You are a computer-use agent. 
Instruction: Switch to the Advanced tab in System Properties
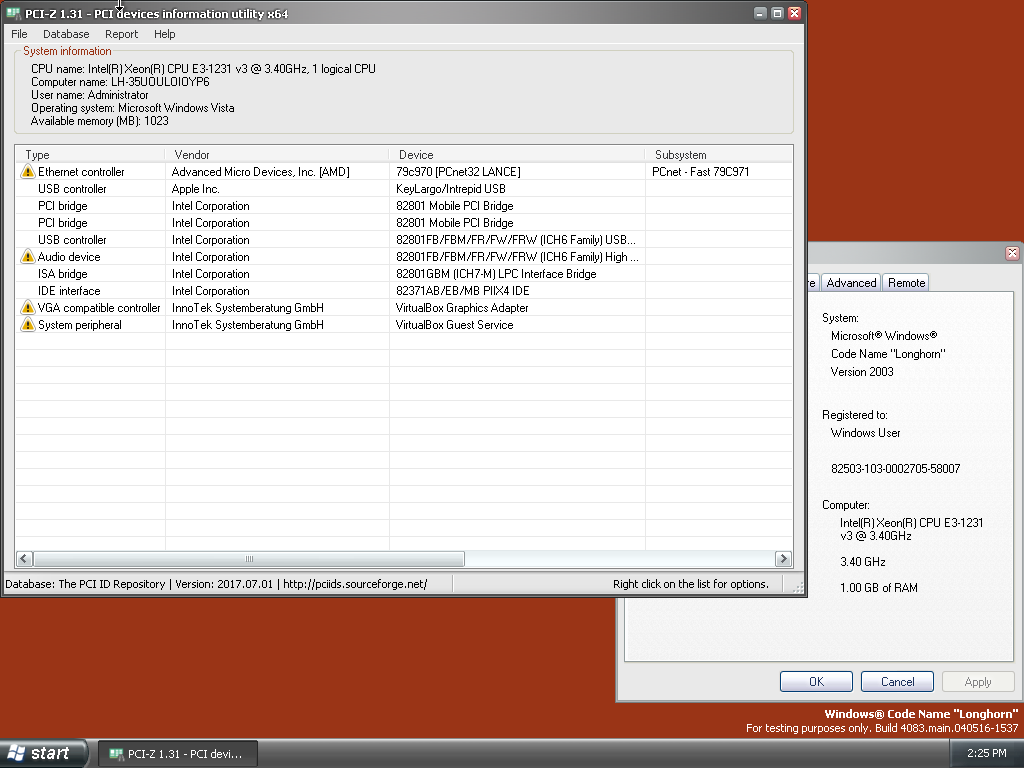click(851, 283)
